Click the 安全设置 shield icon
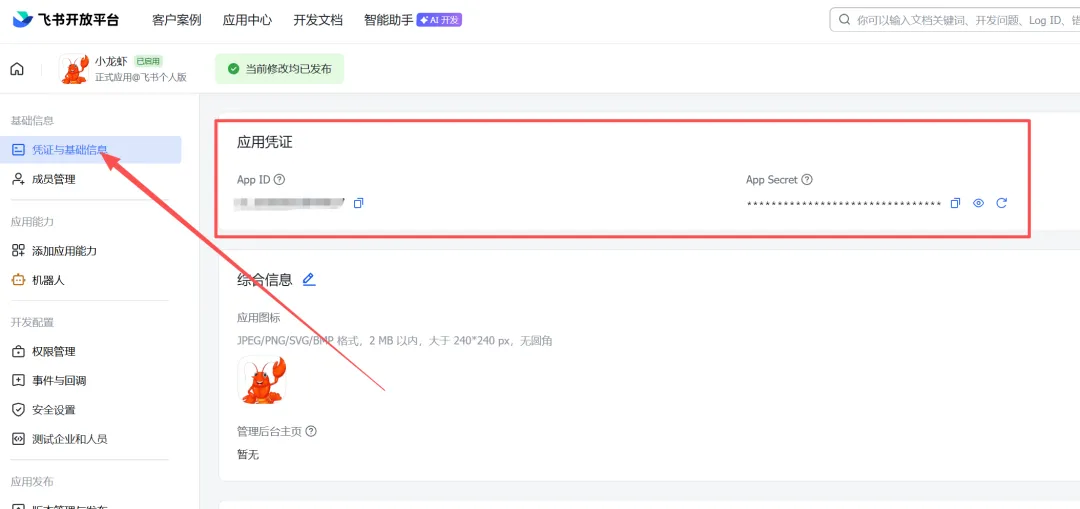1080x509 pixels. click(19, 410)
